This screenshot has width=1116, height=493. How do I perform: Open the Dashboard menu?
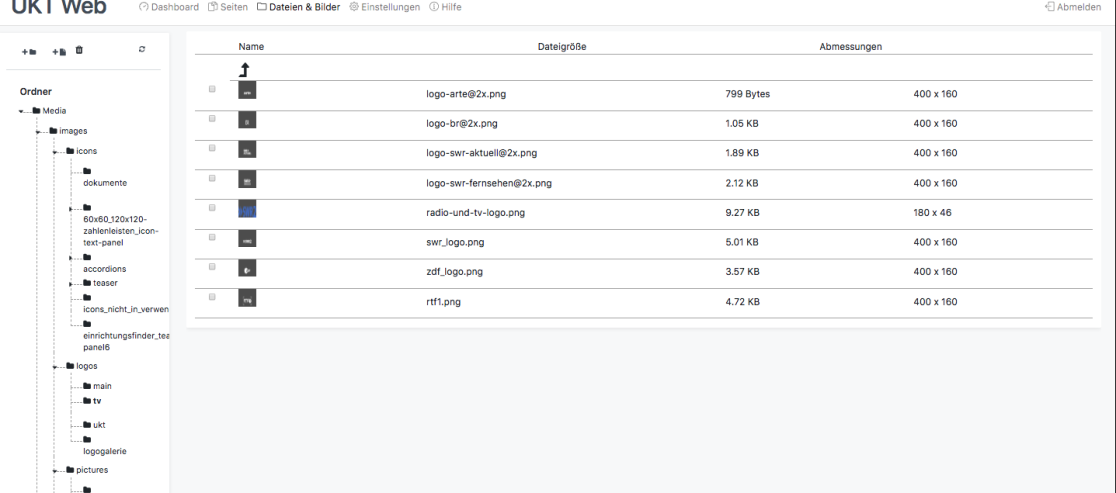click(169, 7)
